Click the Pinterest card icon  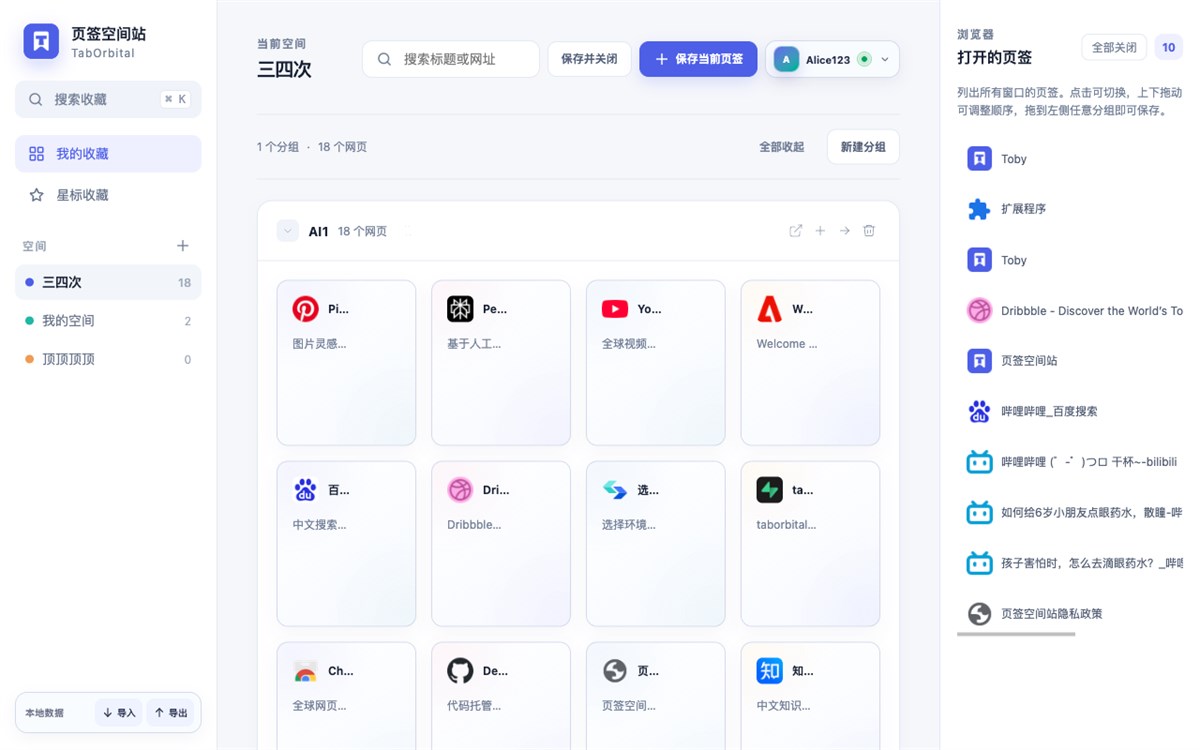pos(305,309)
